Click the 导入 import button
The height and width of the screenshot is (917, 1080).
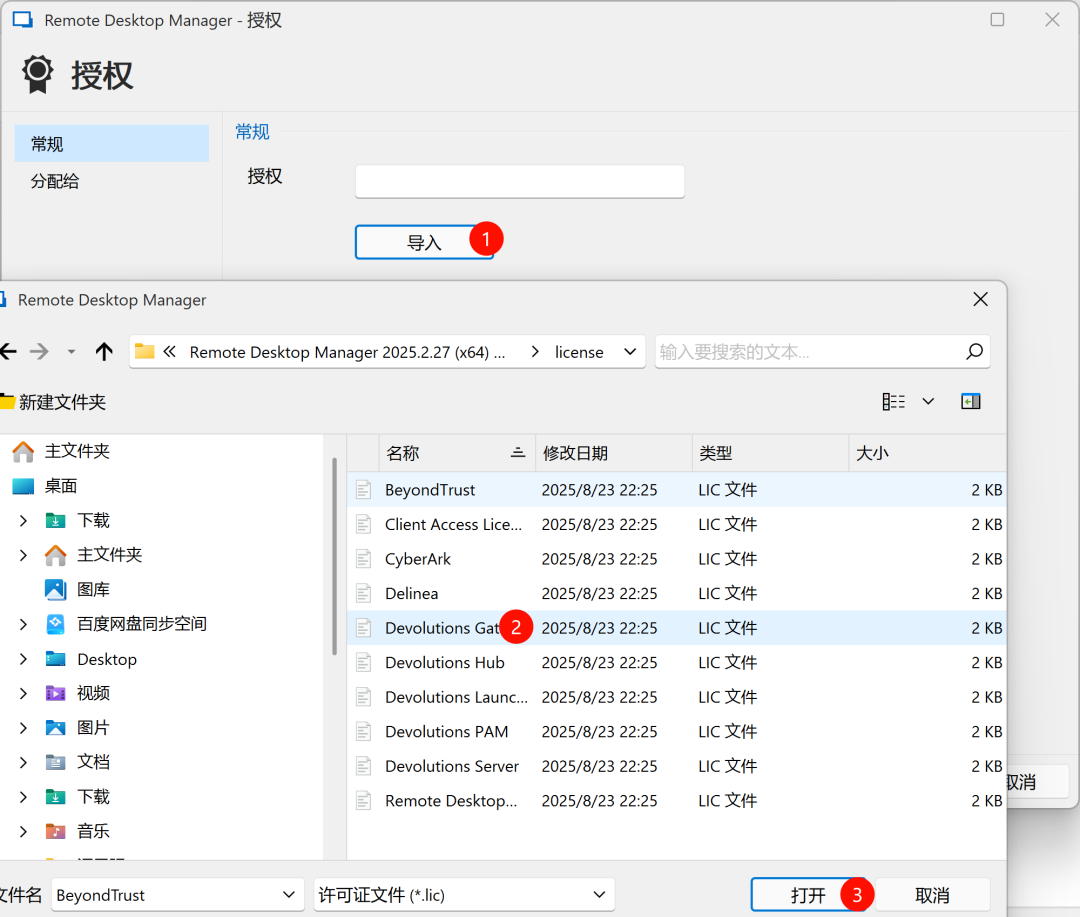tap(424, 242)
